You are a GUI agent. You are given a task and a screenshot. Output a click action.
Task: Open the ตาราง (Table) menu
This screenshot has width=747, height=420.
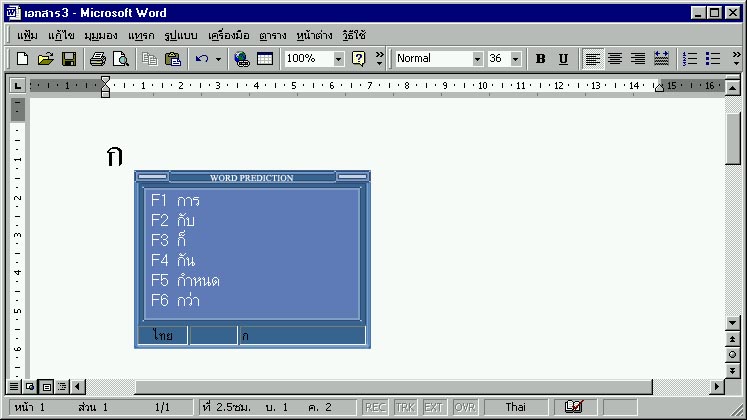273,35
